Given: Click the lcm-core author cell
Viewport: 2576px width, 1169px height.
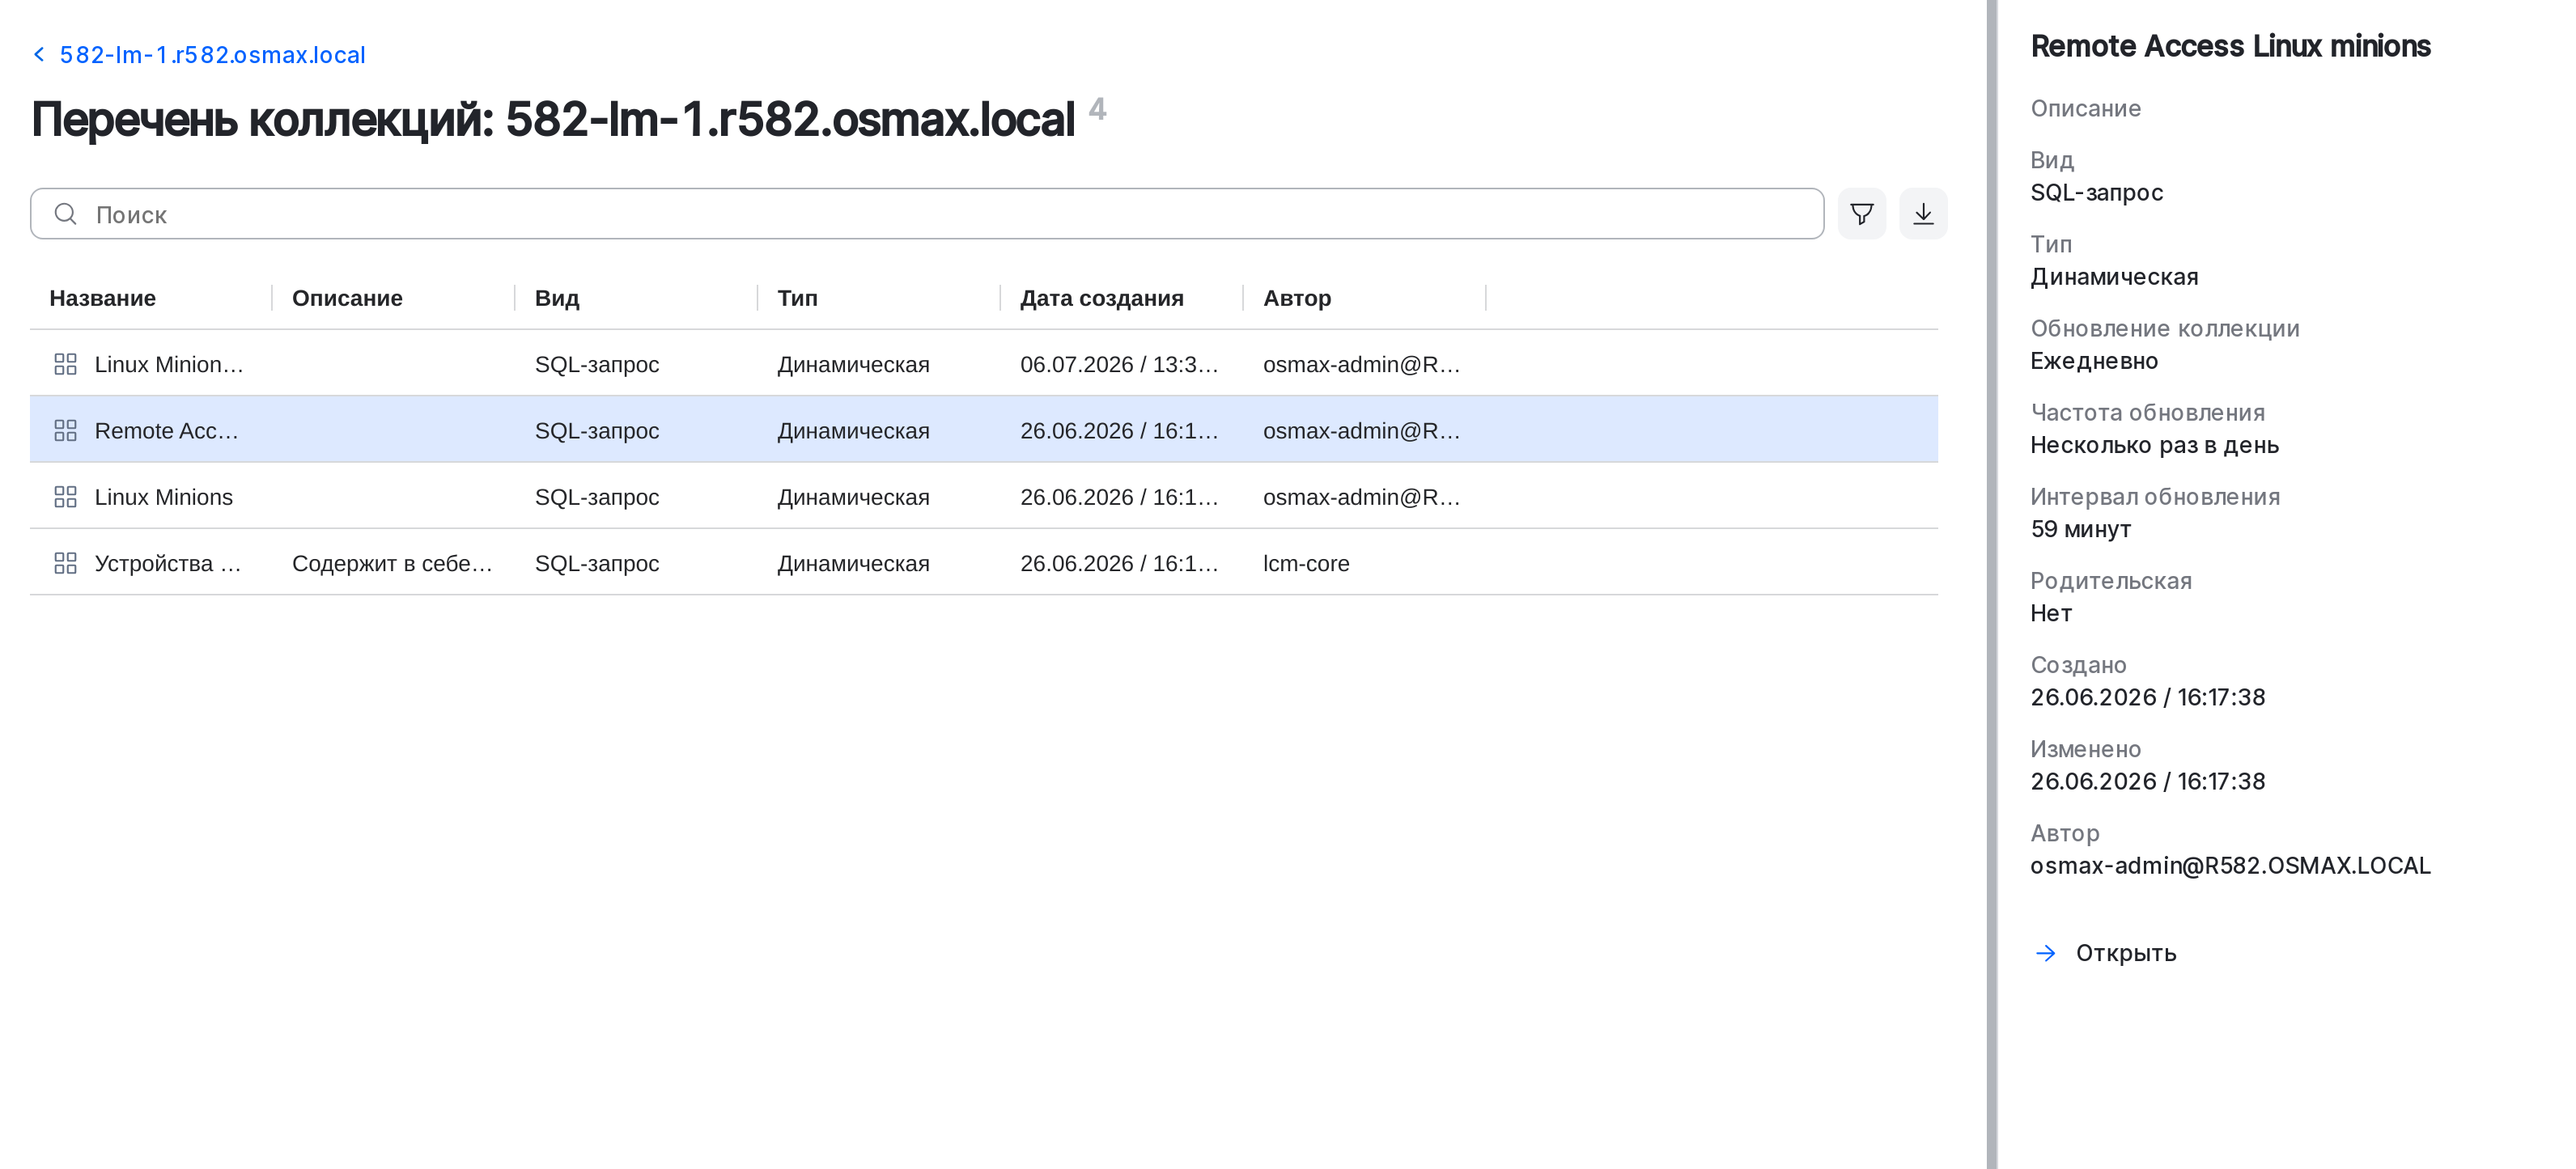Looking at the screenshot, I should (1306, 563).
